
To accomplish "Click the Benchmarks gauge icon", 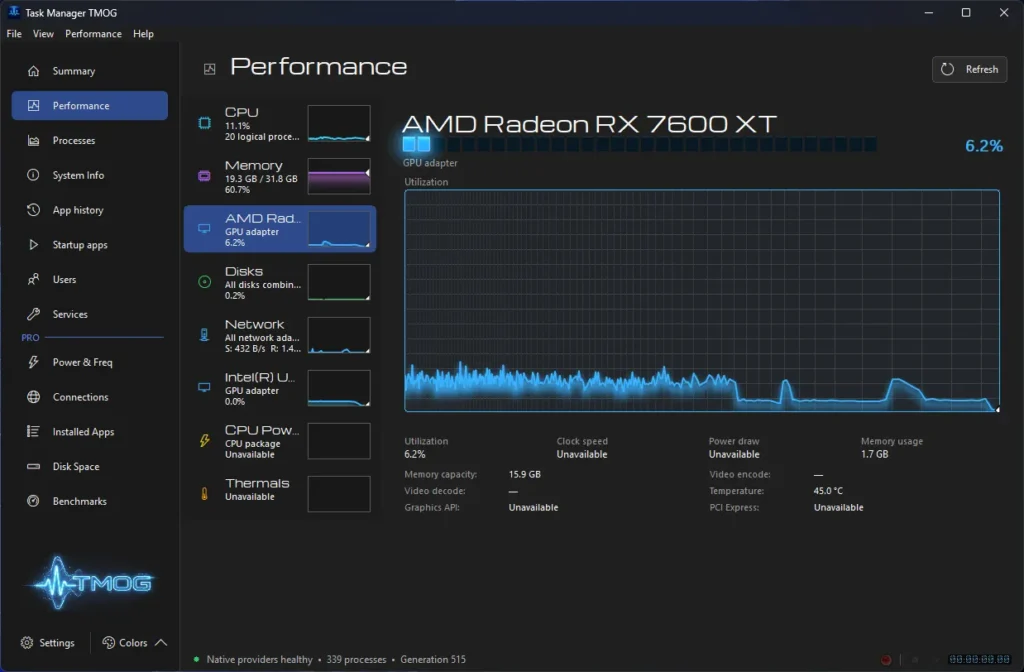I will 33,501.
